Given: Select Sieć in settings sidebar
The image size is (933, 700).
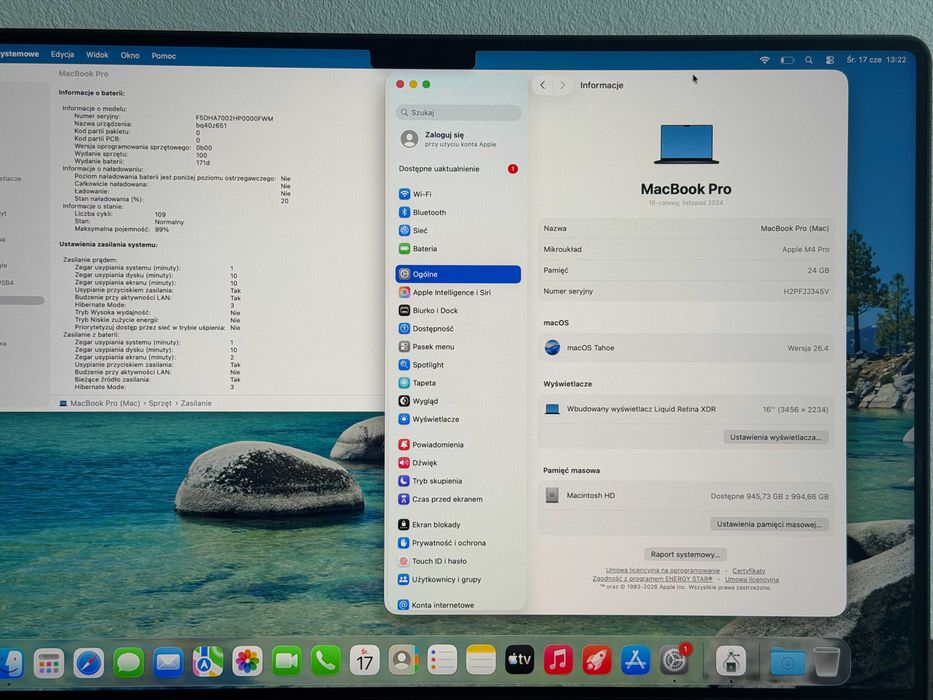Looking at the screenshot, I should (458, 230).
